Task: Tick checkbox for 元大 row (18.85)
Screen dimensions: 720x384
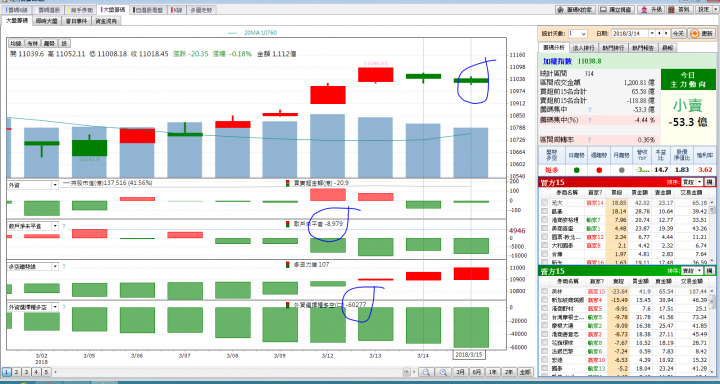Action: coord(545,202)
